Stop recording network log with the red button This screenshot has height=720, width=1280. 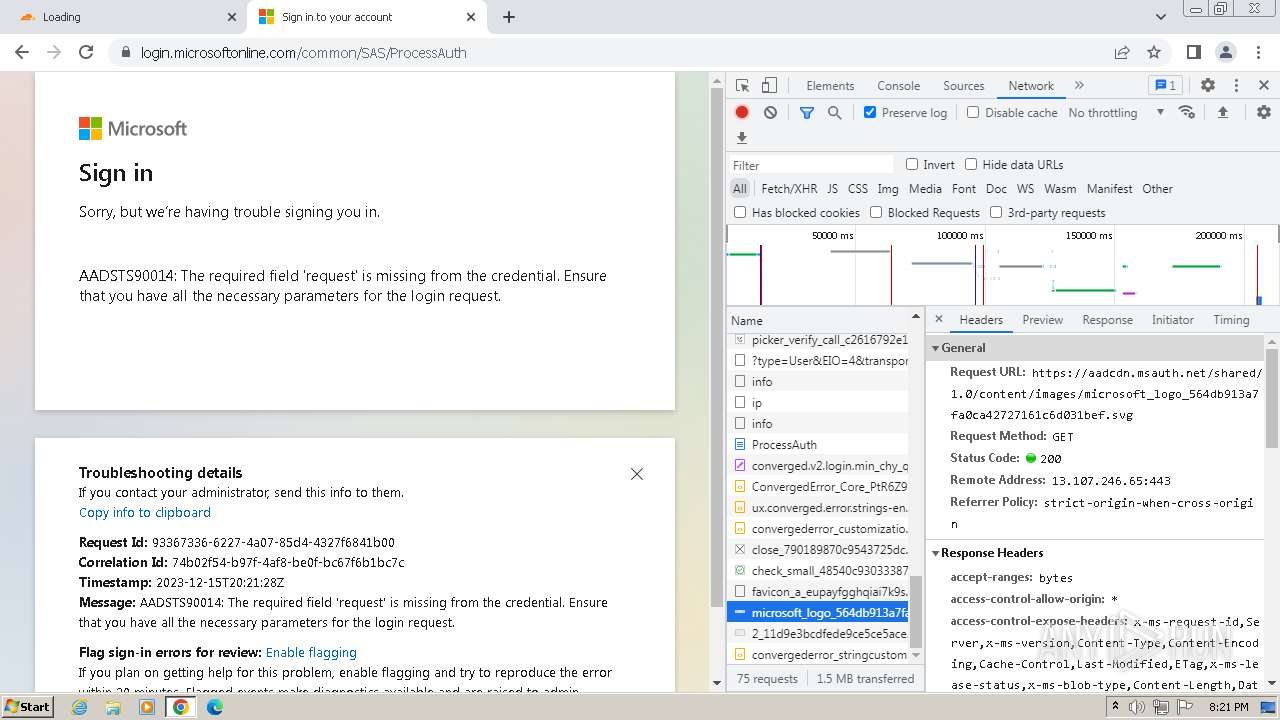(x=742, y=112)
